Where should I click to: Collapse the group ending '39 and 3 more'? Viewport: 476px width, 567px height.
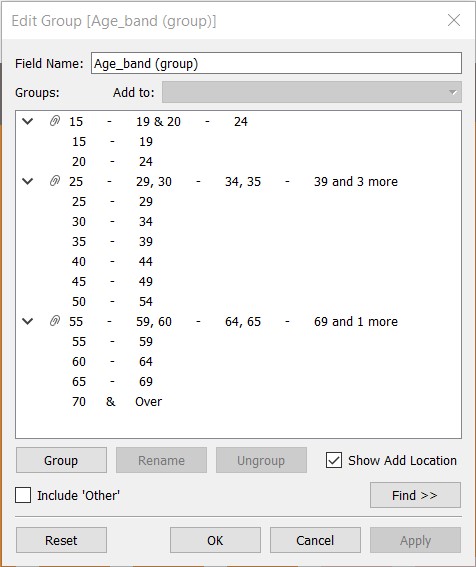point(27,181)
